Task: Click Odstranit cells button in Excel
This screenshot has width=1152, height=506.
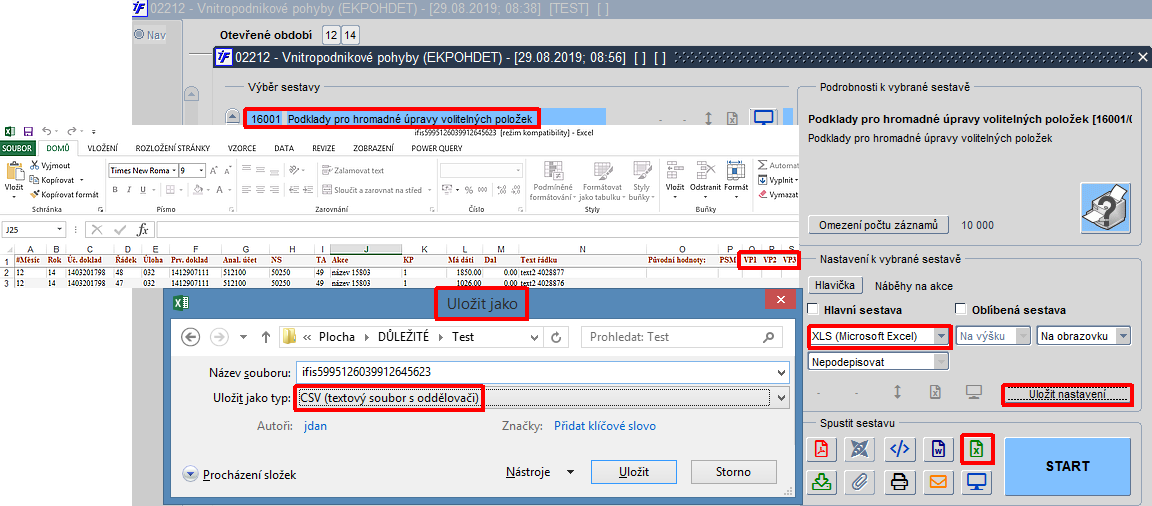Action: (705, 179)
